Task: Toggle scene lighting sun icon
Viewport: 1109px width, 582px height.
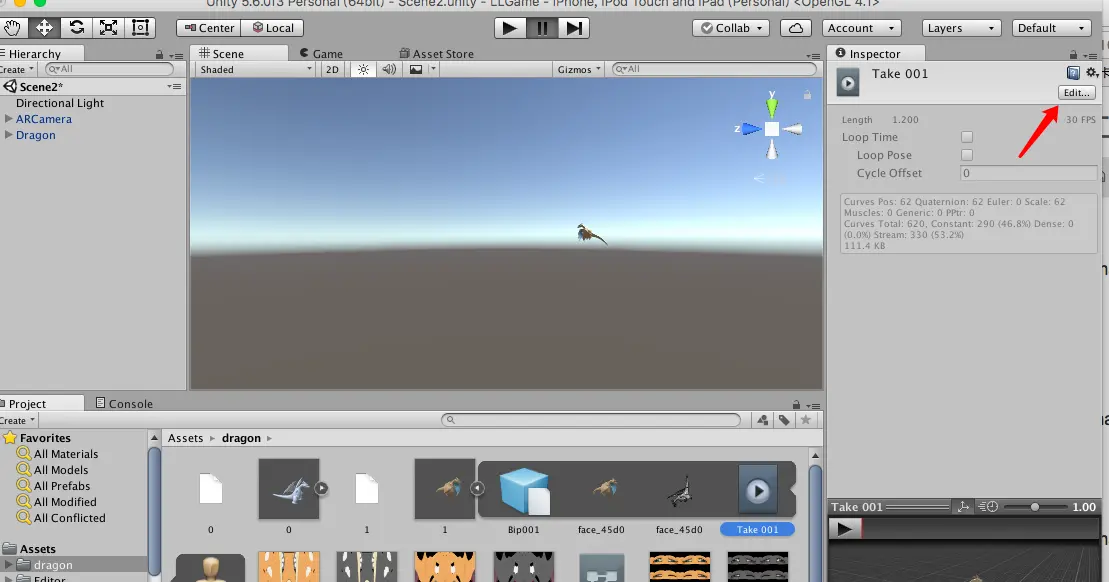Action: [363, 69]
